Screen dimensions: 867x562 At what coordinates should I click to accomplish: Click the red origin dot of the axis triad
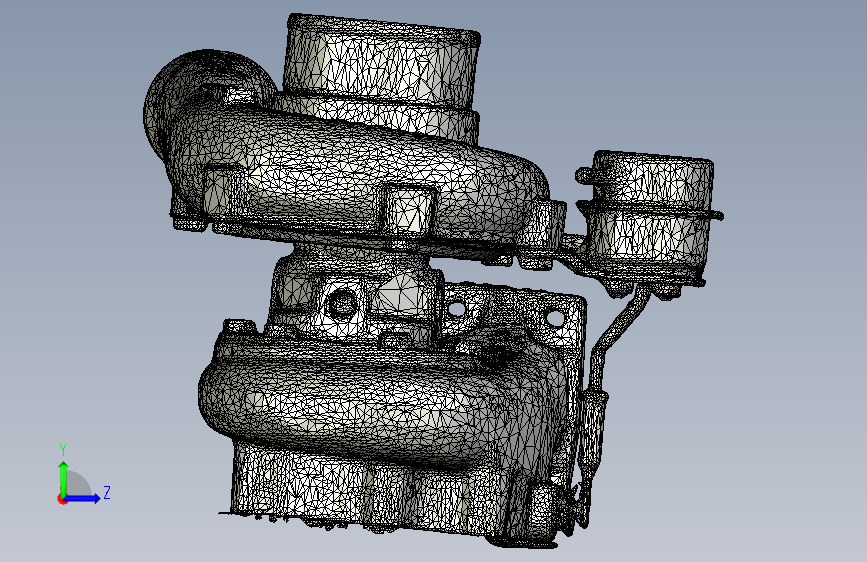click(62, 499)
